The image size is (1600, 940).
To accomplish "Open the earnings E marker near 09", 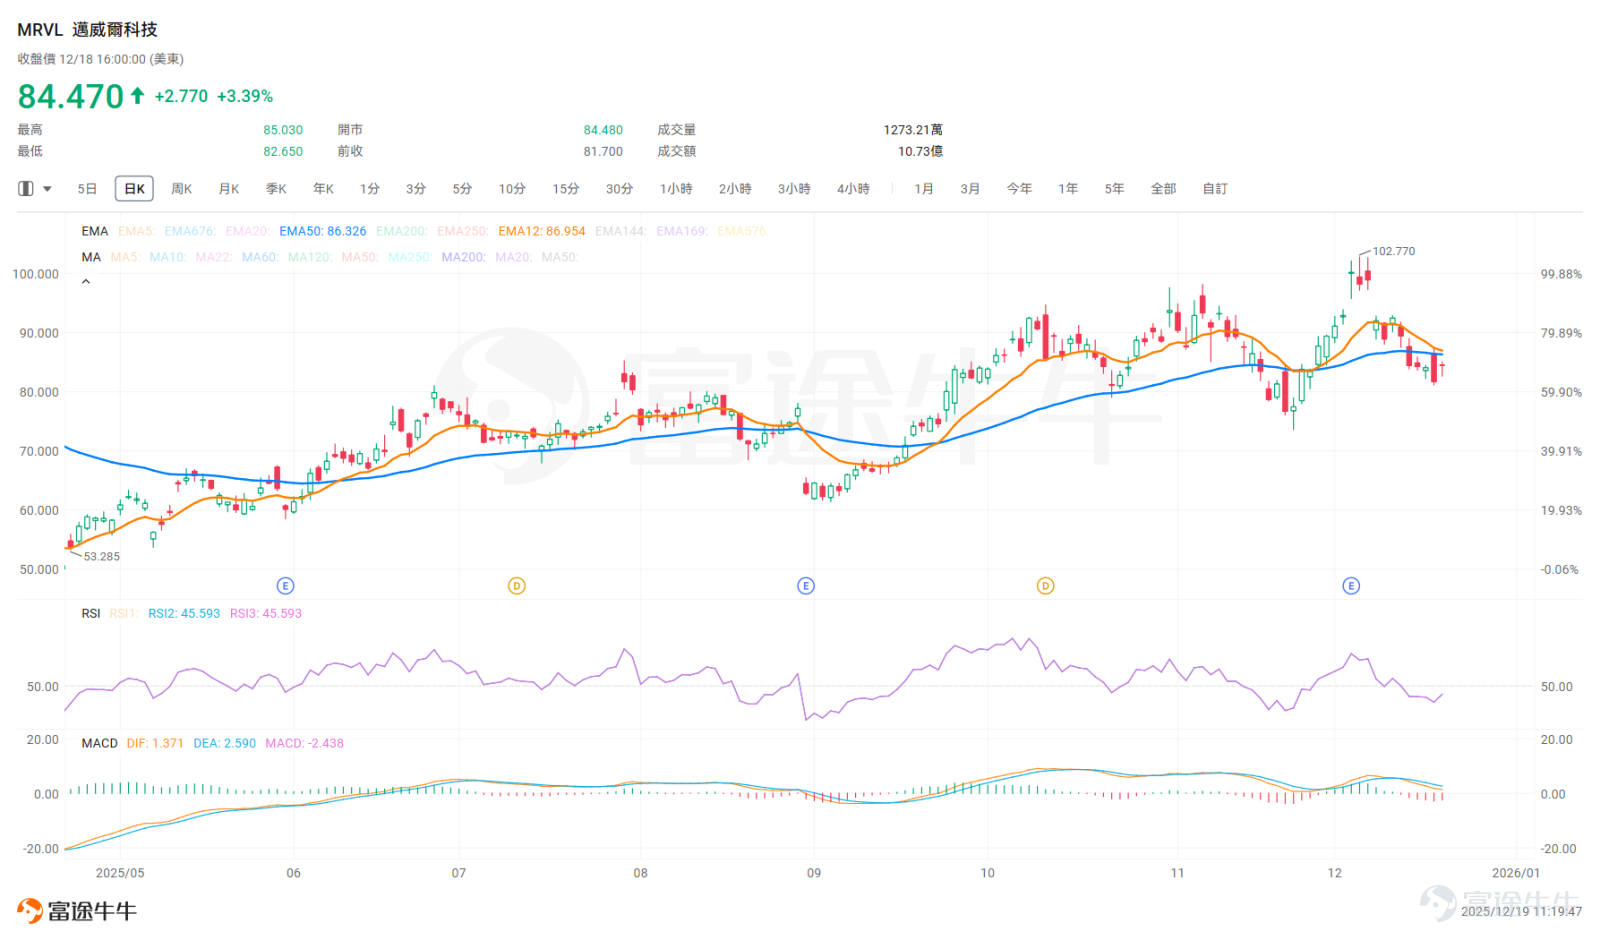I will tap(806, 586).
